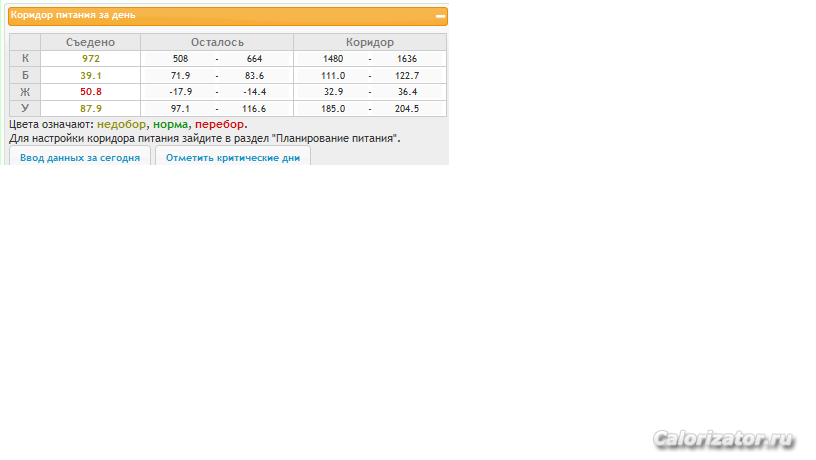816x460 pixels.
Task: Collapse the panel using the minus icon
Action: pos(440,16)
